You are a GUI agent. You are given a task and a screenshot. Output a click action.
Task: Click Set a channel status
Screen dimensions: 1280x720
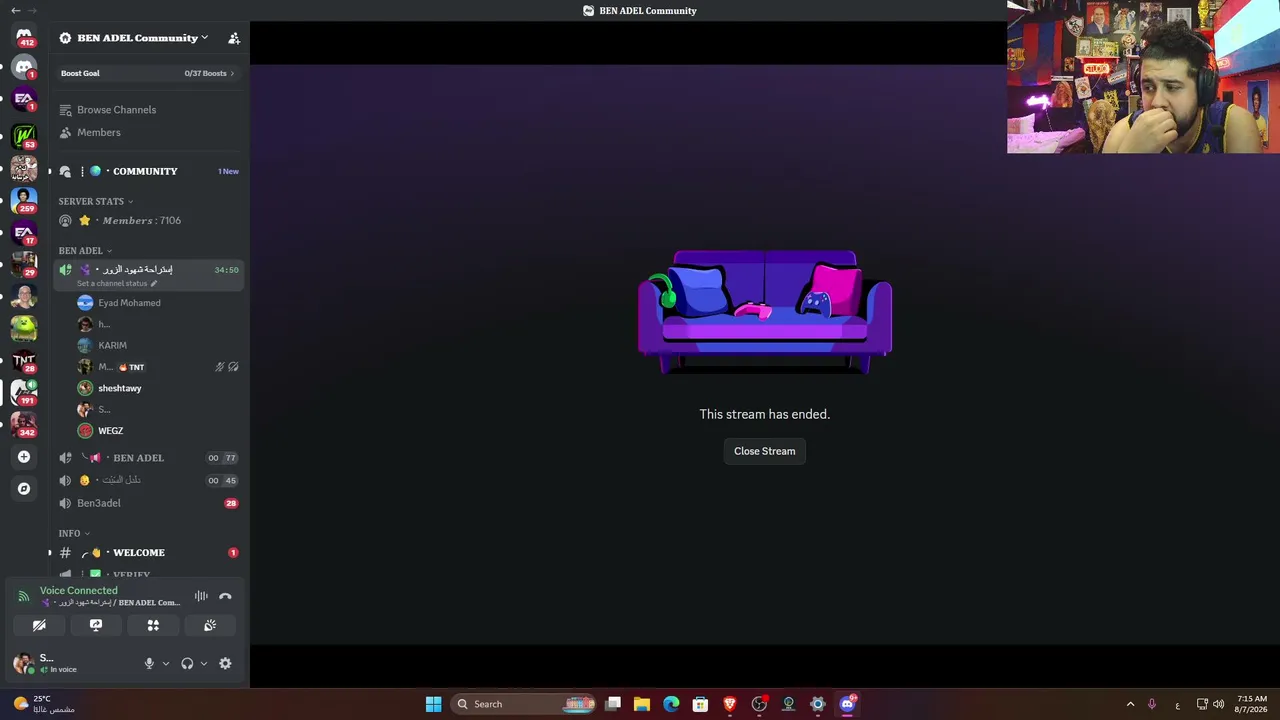(x=116, y=284)
